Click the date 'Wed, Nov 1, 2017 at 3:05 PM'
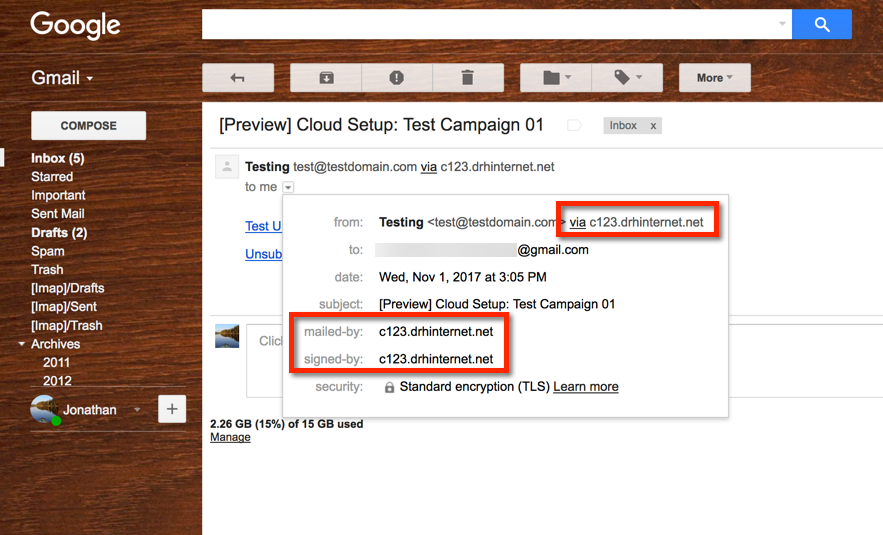Image resolution: width=883 pixels, height=535 pixels. click(x=462, y=277)
